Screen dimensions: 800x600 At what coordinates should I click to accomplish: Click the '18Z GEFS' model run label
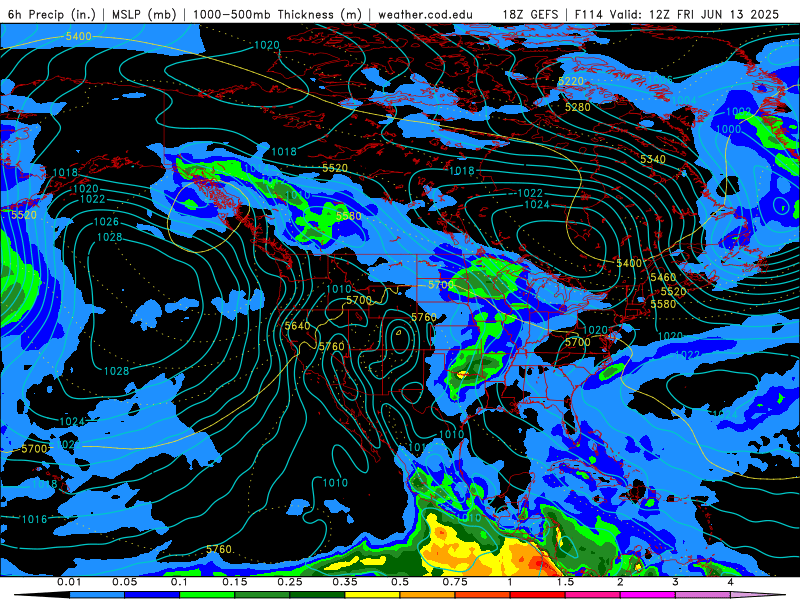tap(530, 14)
